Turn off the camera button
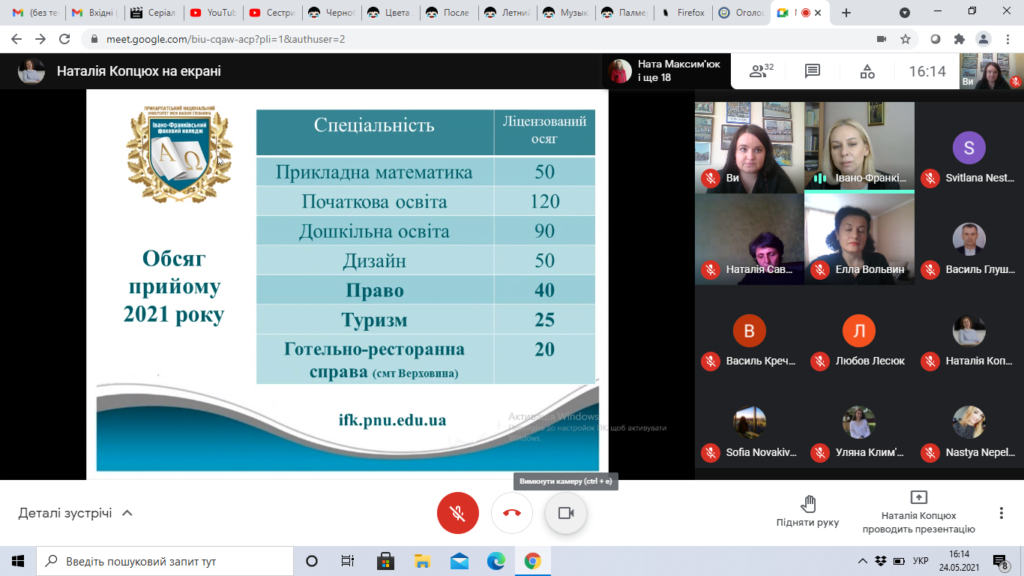The image size is (1024, 576). click(x=565, y=513)
